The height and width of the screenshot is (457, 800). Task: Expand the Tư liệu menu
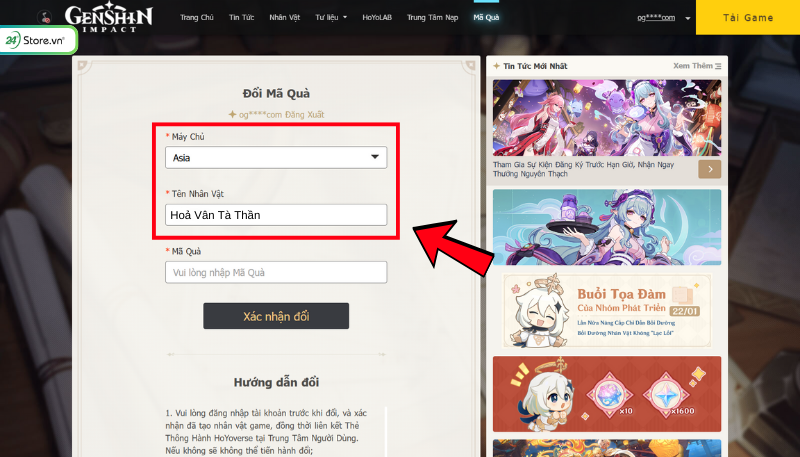pos(331,17)
